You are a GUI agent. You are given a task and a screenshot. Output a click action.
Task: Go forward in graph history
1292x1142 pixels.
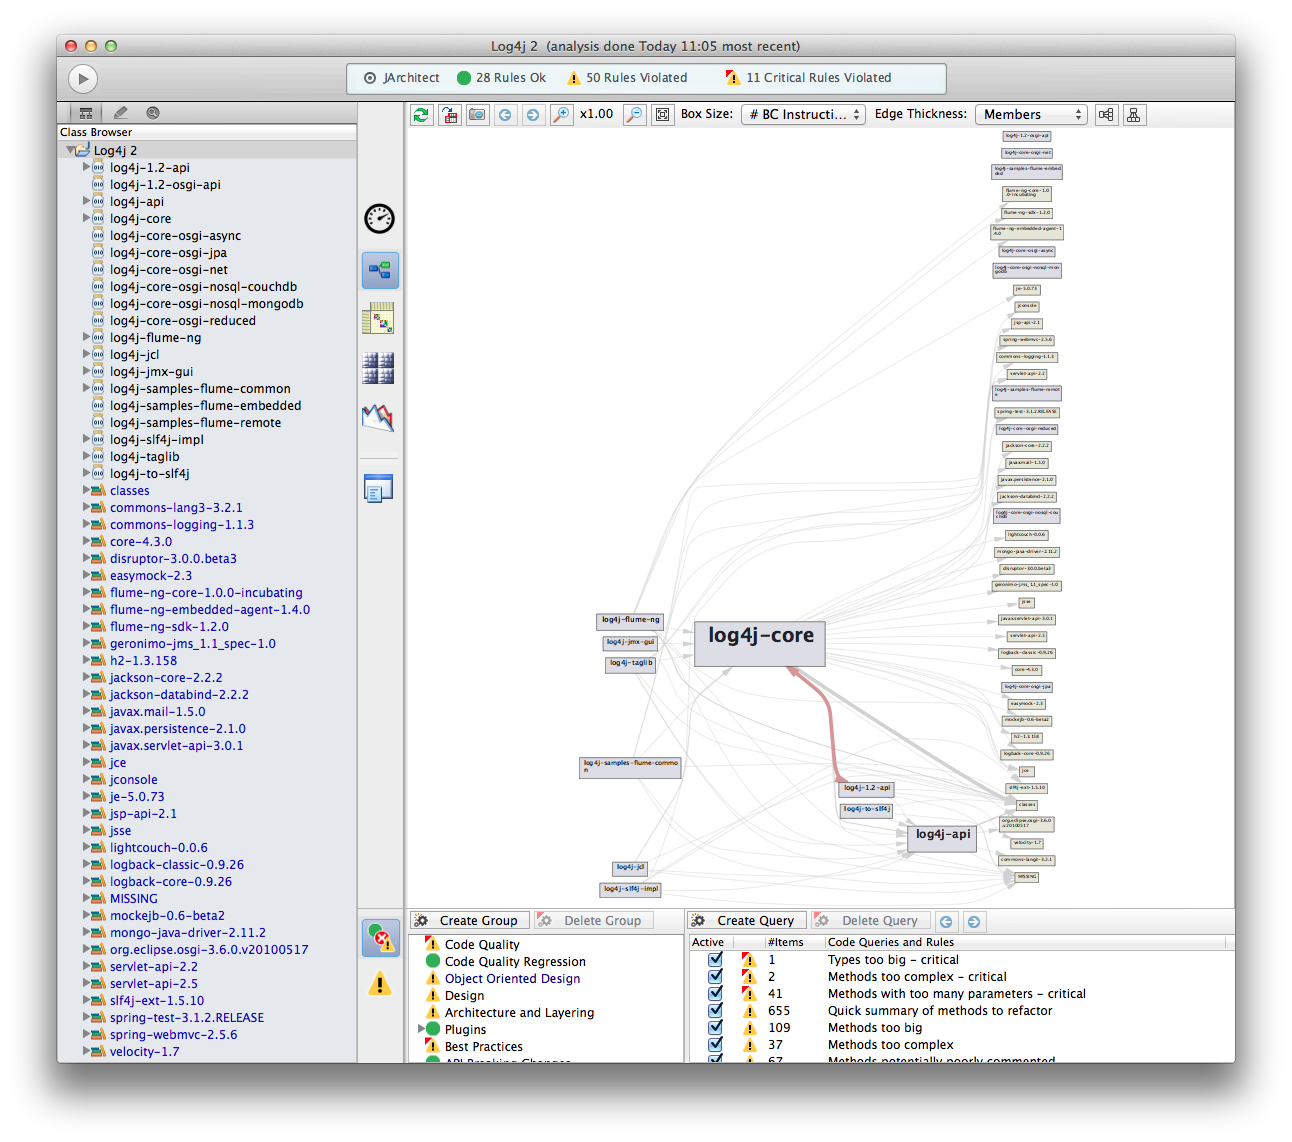(x=533, y=115)
